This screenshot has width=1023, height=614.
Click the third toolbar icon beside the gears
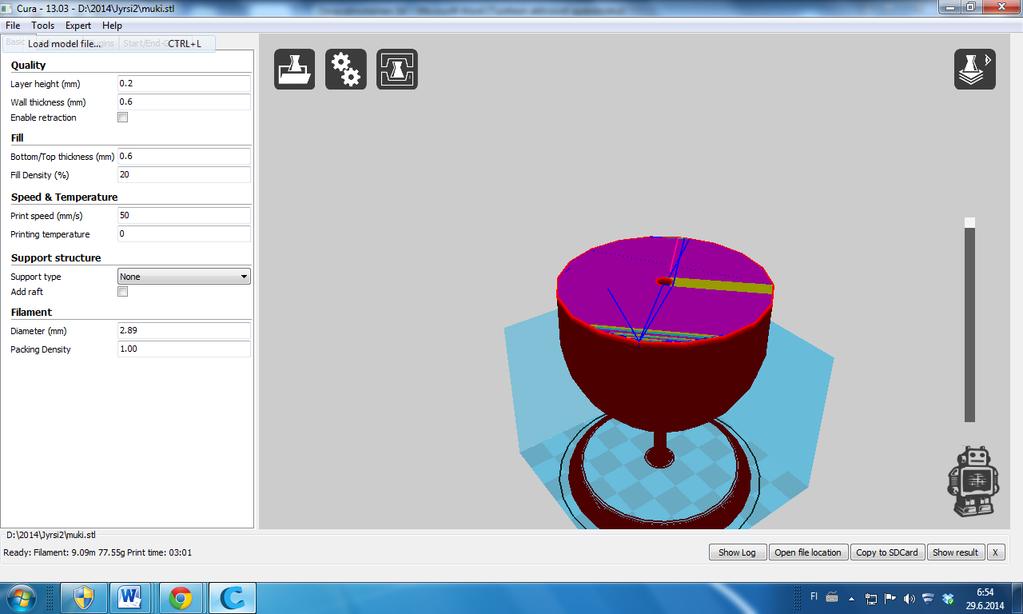point(397,69)
